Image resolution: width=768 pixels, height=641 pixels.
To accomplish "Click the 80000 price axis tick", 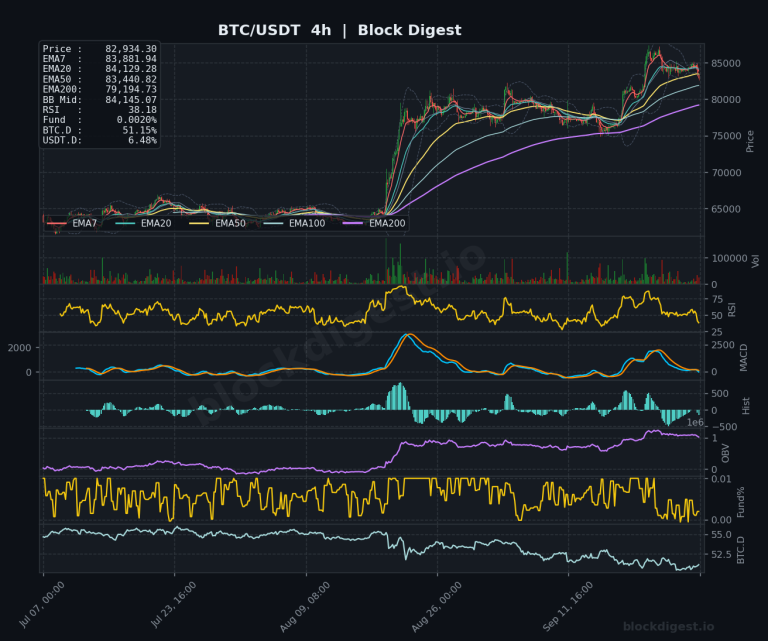I will [726, 100].
